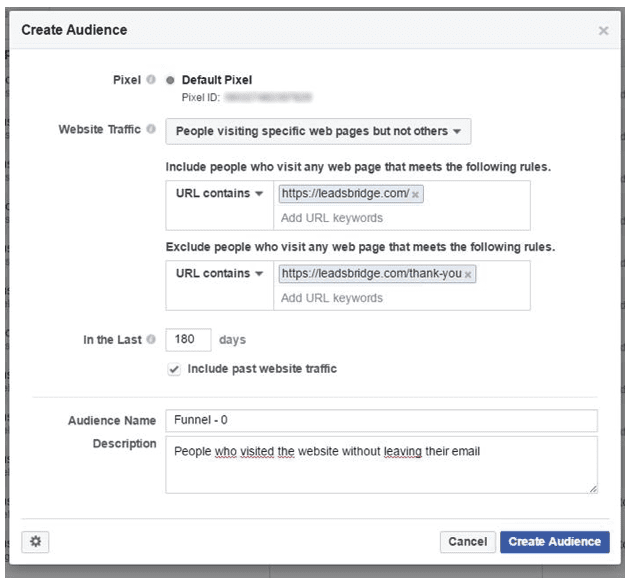Click the grey Default Pixel status dot
Viewport: 628px width, 580px height.
[170, 79]
